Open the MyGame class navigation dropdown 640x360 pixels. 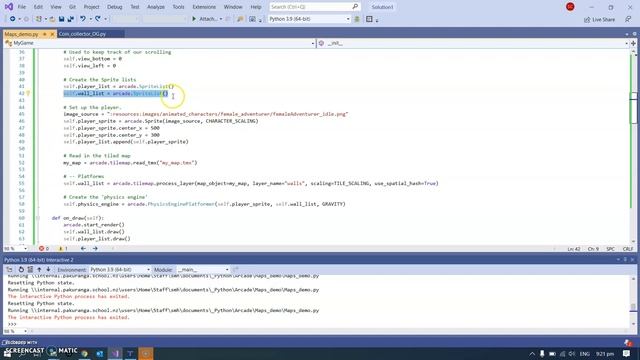pos(313,43)
